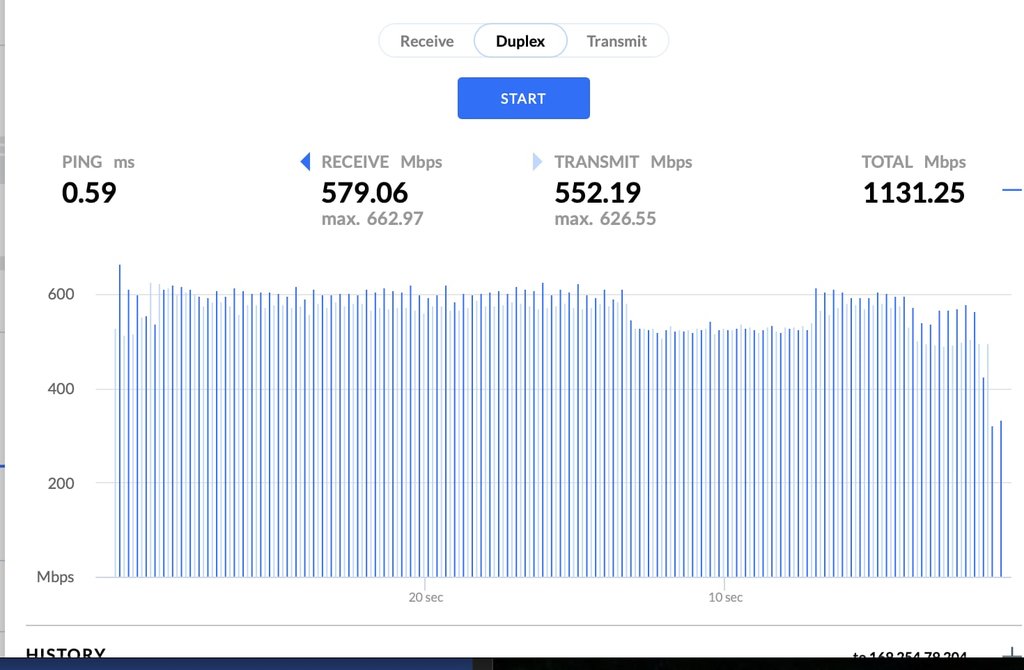This screenshot has height=670, width=1024.
Task: Click the max. 662.97 receive peak
Action: point(372,218)
